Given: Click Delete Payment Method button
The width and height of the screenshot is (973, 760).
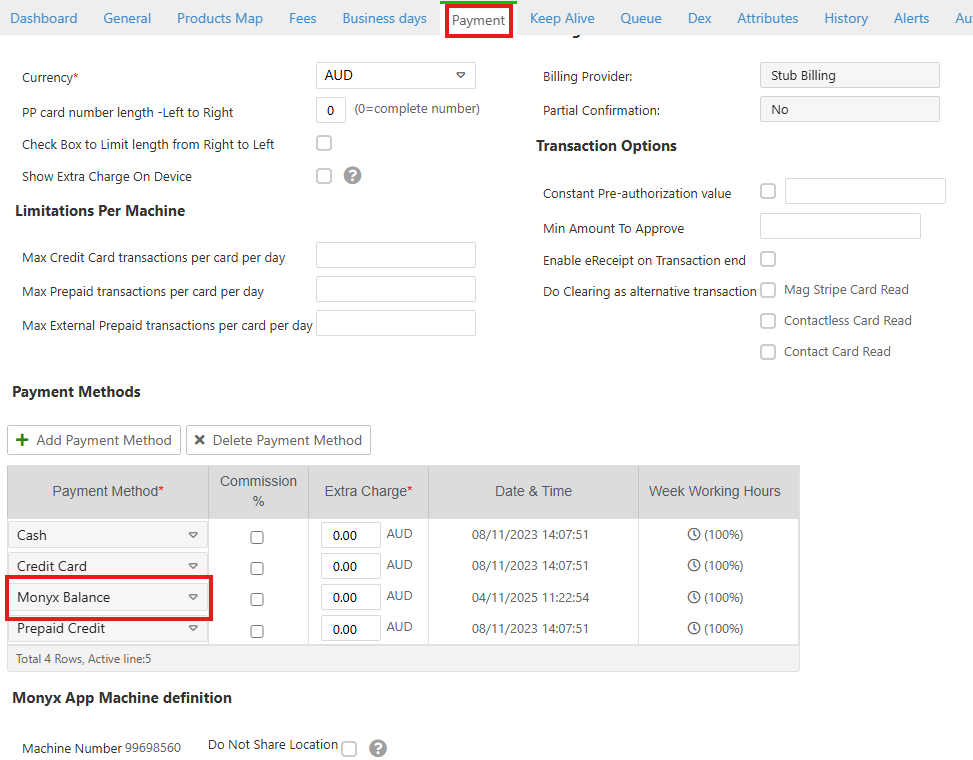Looking at the screenshot, I should (279, 440).
